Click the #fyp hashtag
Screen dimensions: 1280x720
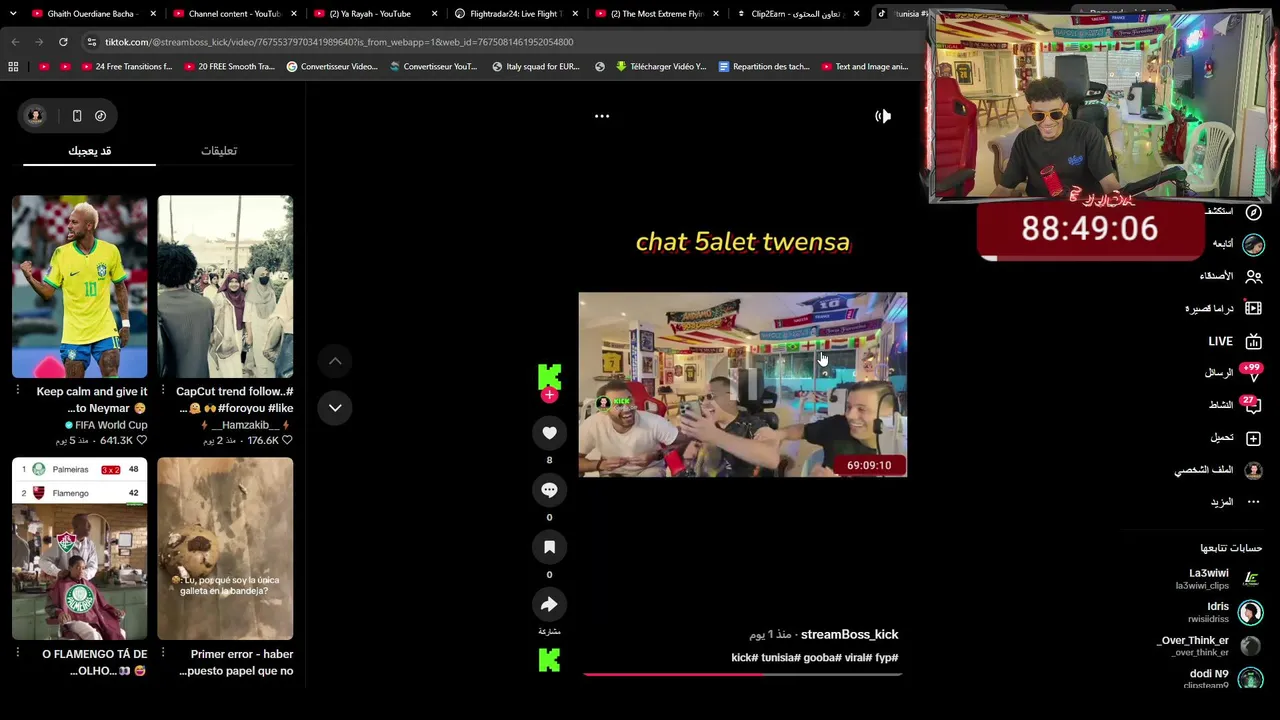tap(888, 658)
